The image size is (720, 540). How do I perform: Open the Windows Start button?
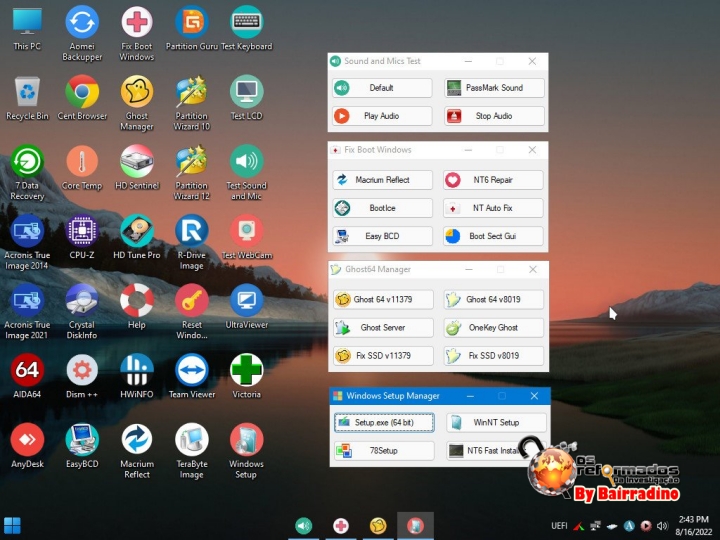[x=12, y=526]
